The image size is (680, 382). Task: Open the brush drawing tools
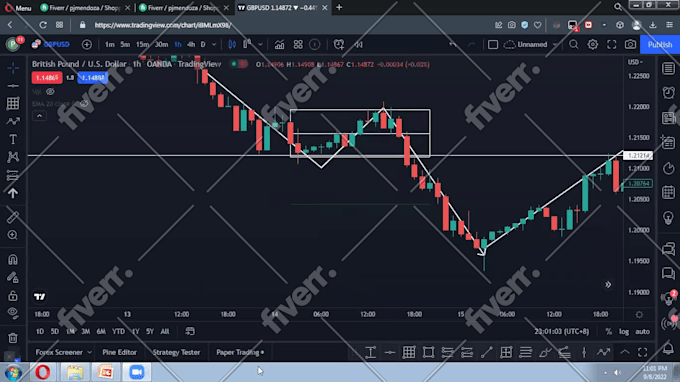[13, 121]
